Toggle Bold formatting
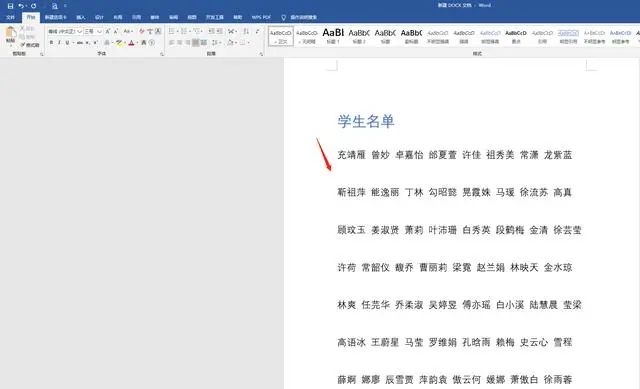The width and height of the screenshot is (640, 389). (51, 42)
